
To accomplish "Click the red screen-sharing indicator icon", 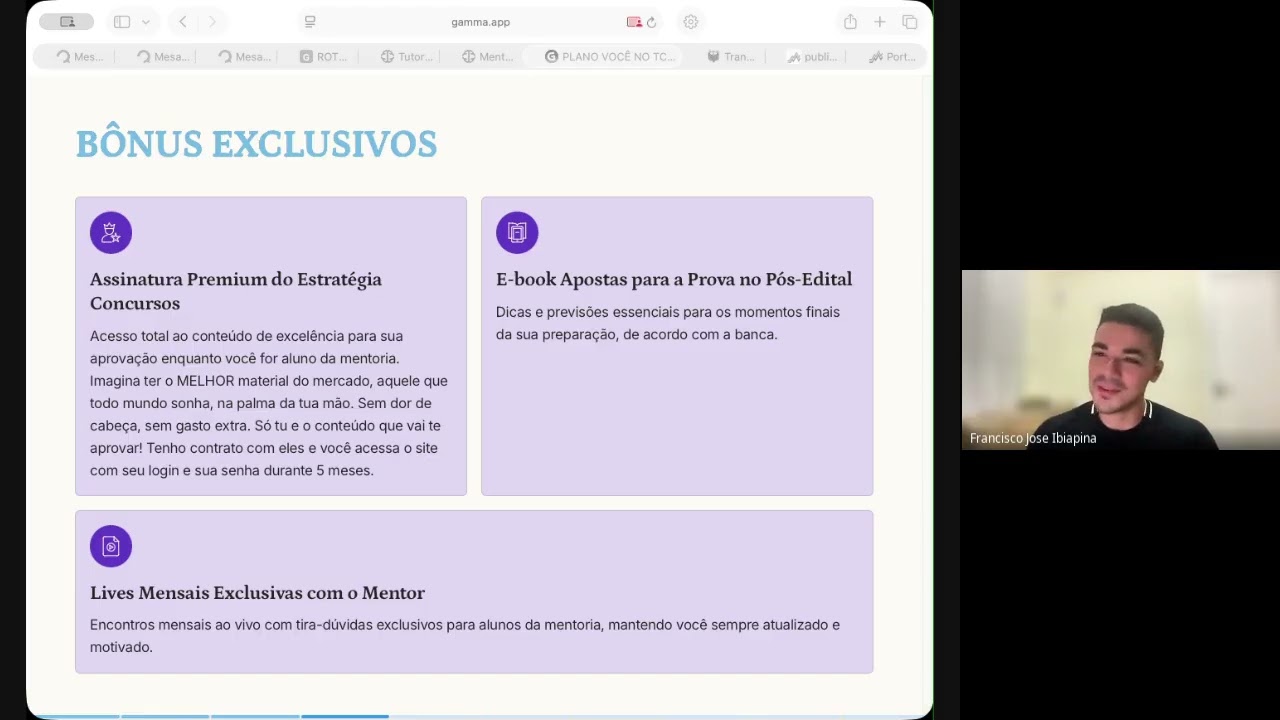I will [633, 22].
